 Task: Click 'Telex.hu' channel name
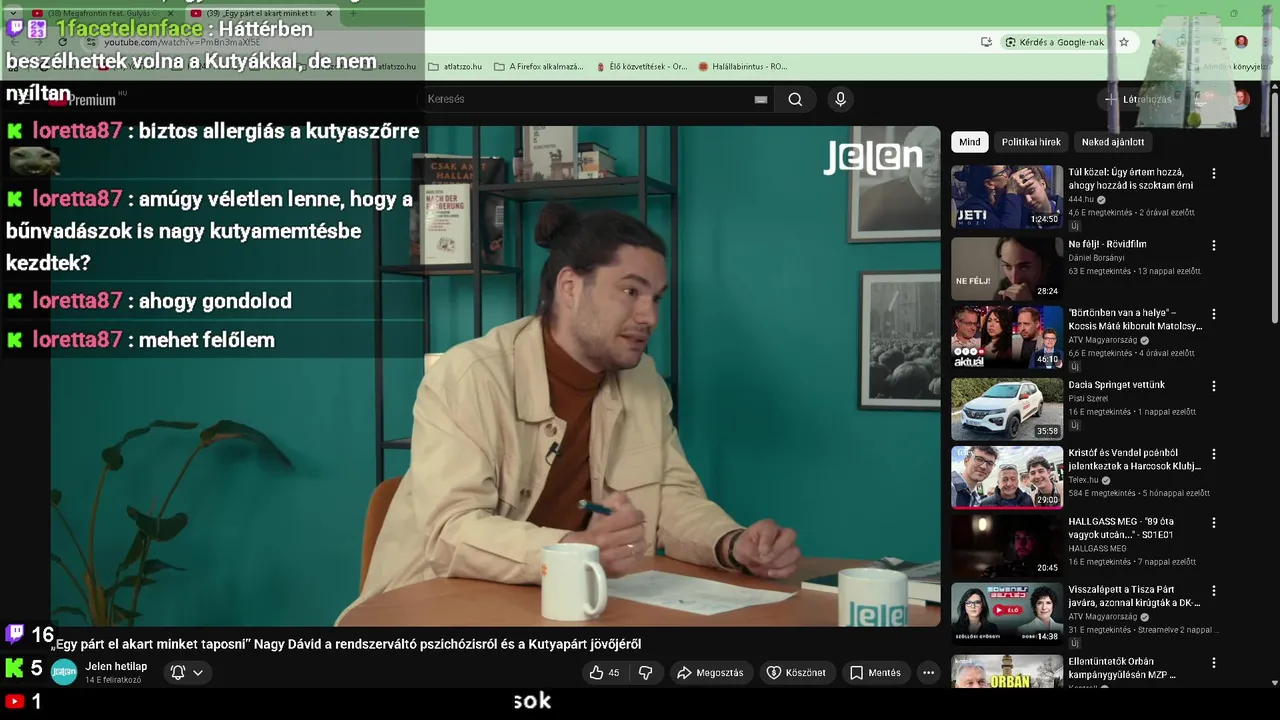(1083, 480)
